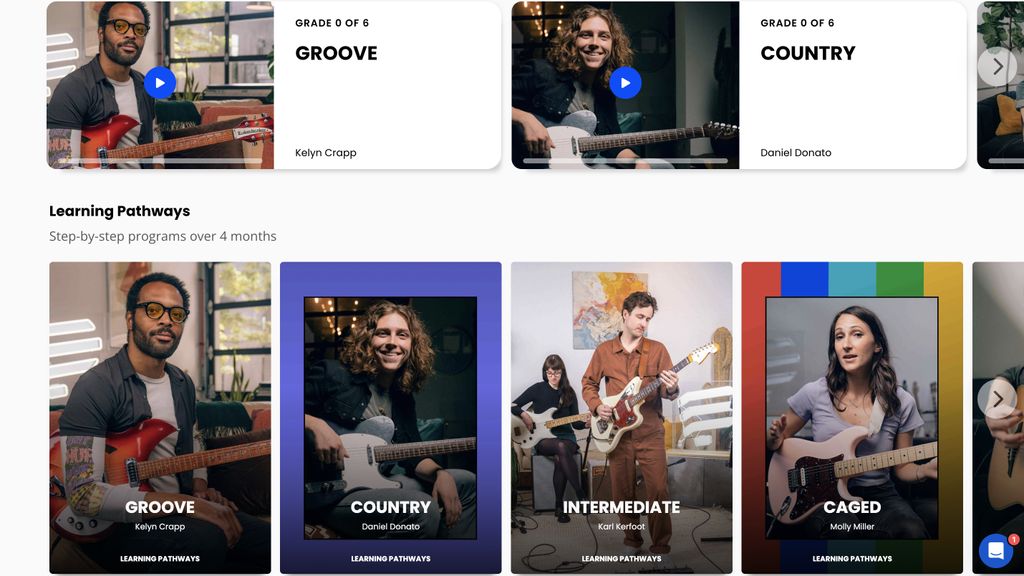Open the partially visible fifth pathway card
Viewport: 1024px width, 576px height.
tap(998, 418)
